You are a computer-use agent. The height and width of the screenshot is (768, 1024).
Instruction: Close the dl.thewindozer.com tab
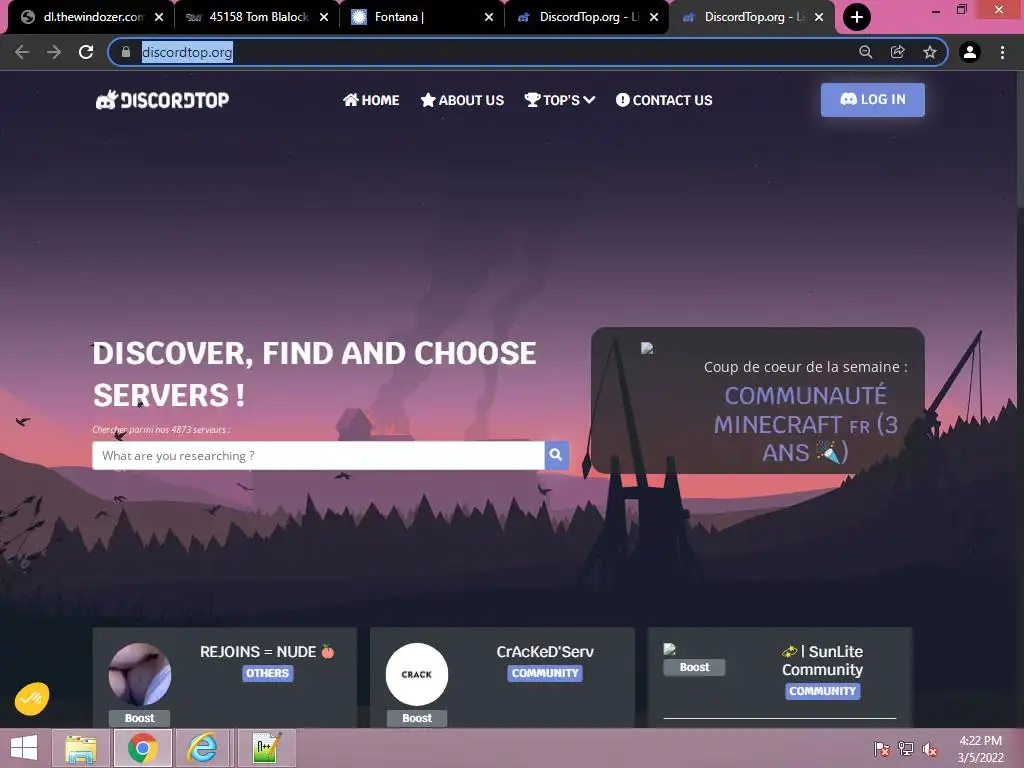click(159, 18)
